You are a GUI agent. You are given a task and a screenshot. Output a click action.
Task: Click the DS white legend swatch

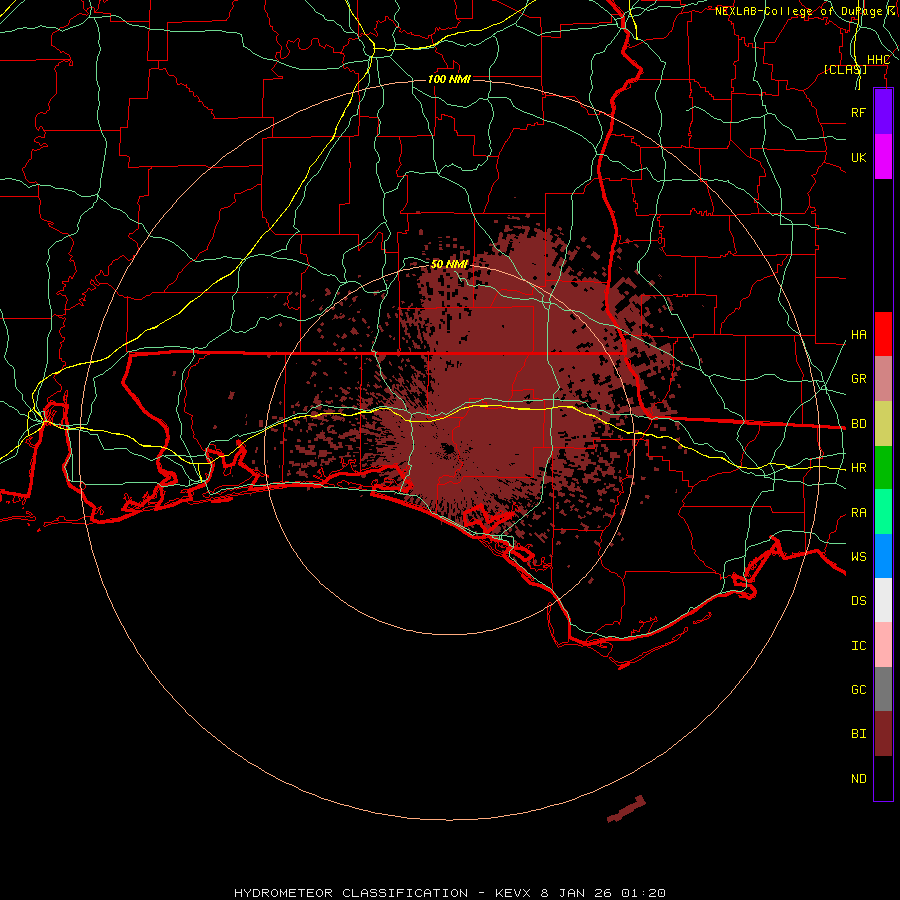pos(883,600)
